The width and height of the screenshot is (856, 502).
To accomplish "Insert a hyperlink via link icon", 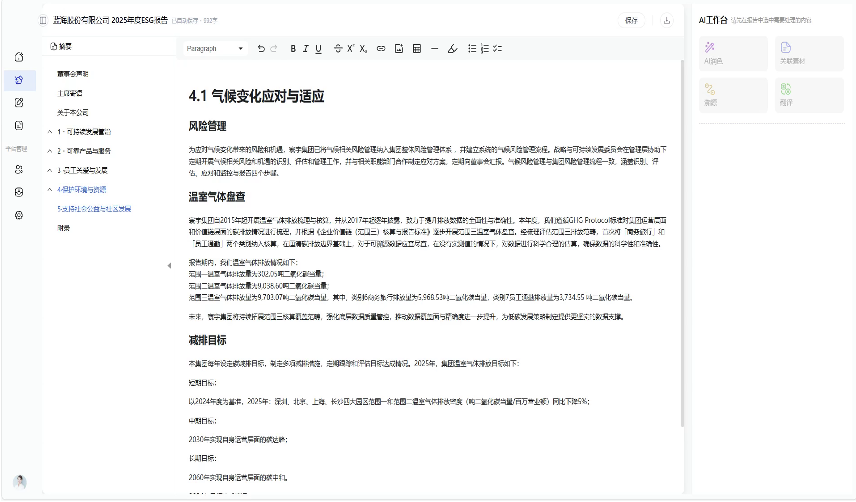I will (x=381, y=49).
